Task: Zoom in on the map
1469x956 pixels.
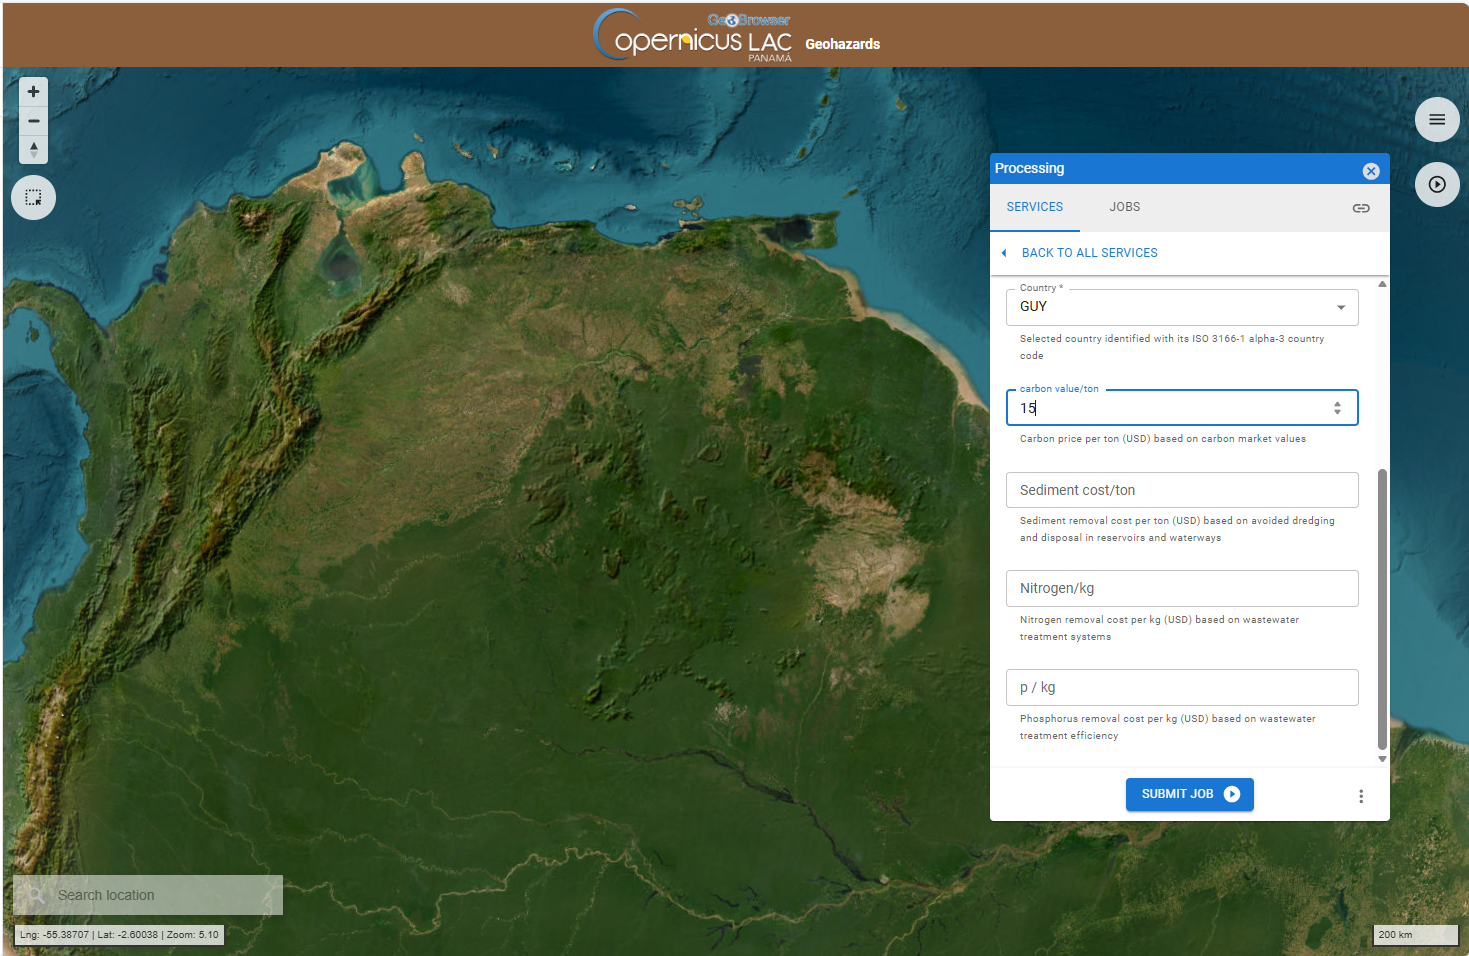Action: (x=33, y=92)
